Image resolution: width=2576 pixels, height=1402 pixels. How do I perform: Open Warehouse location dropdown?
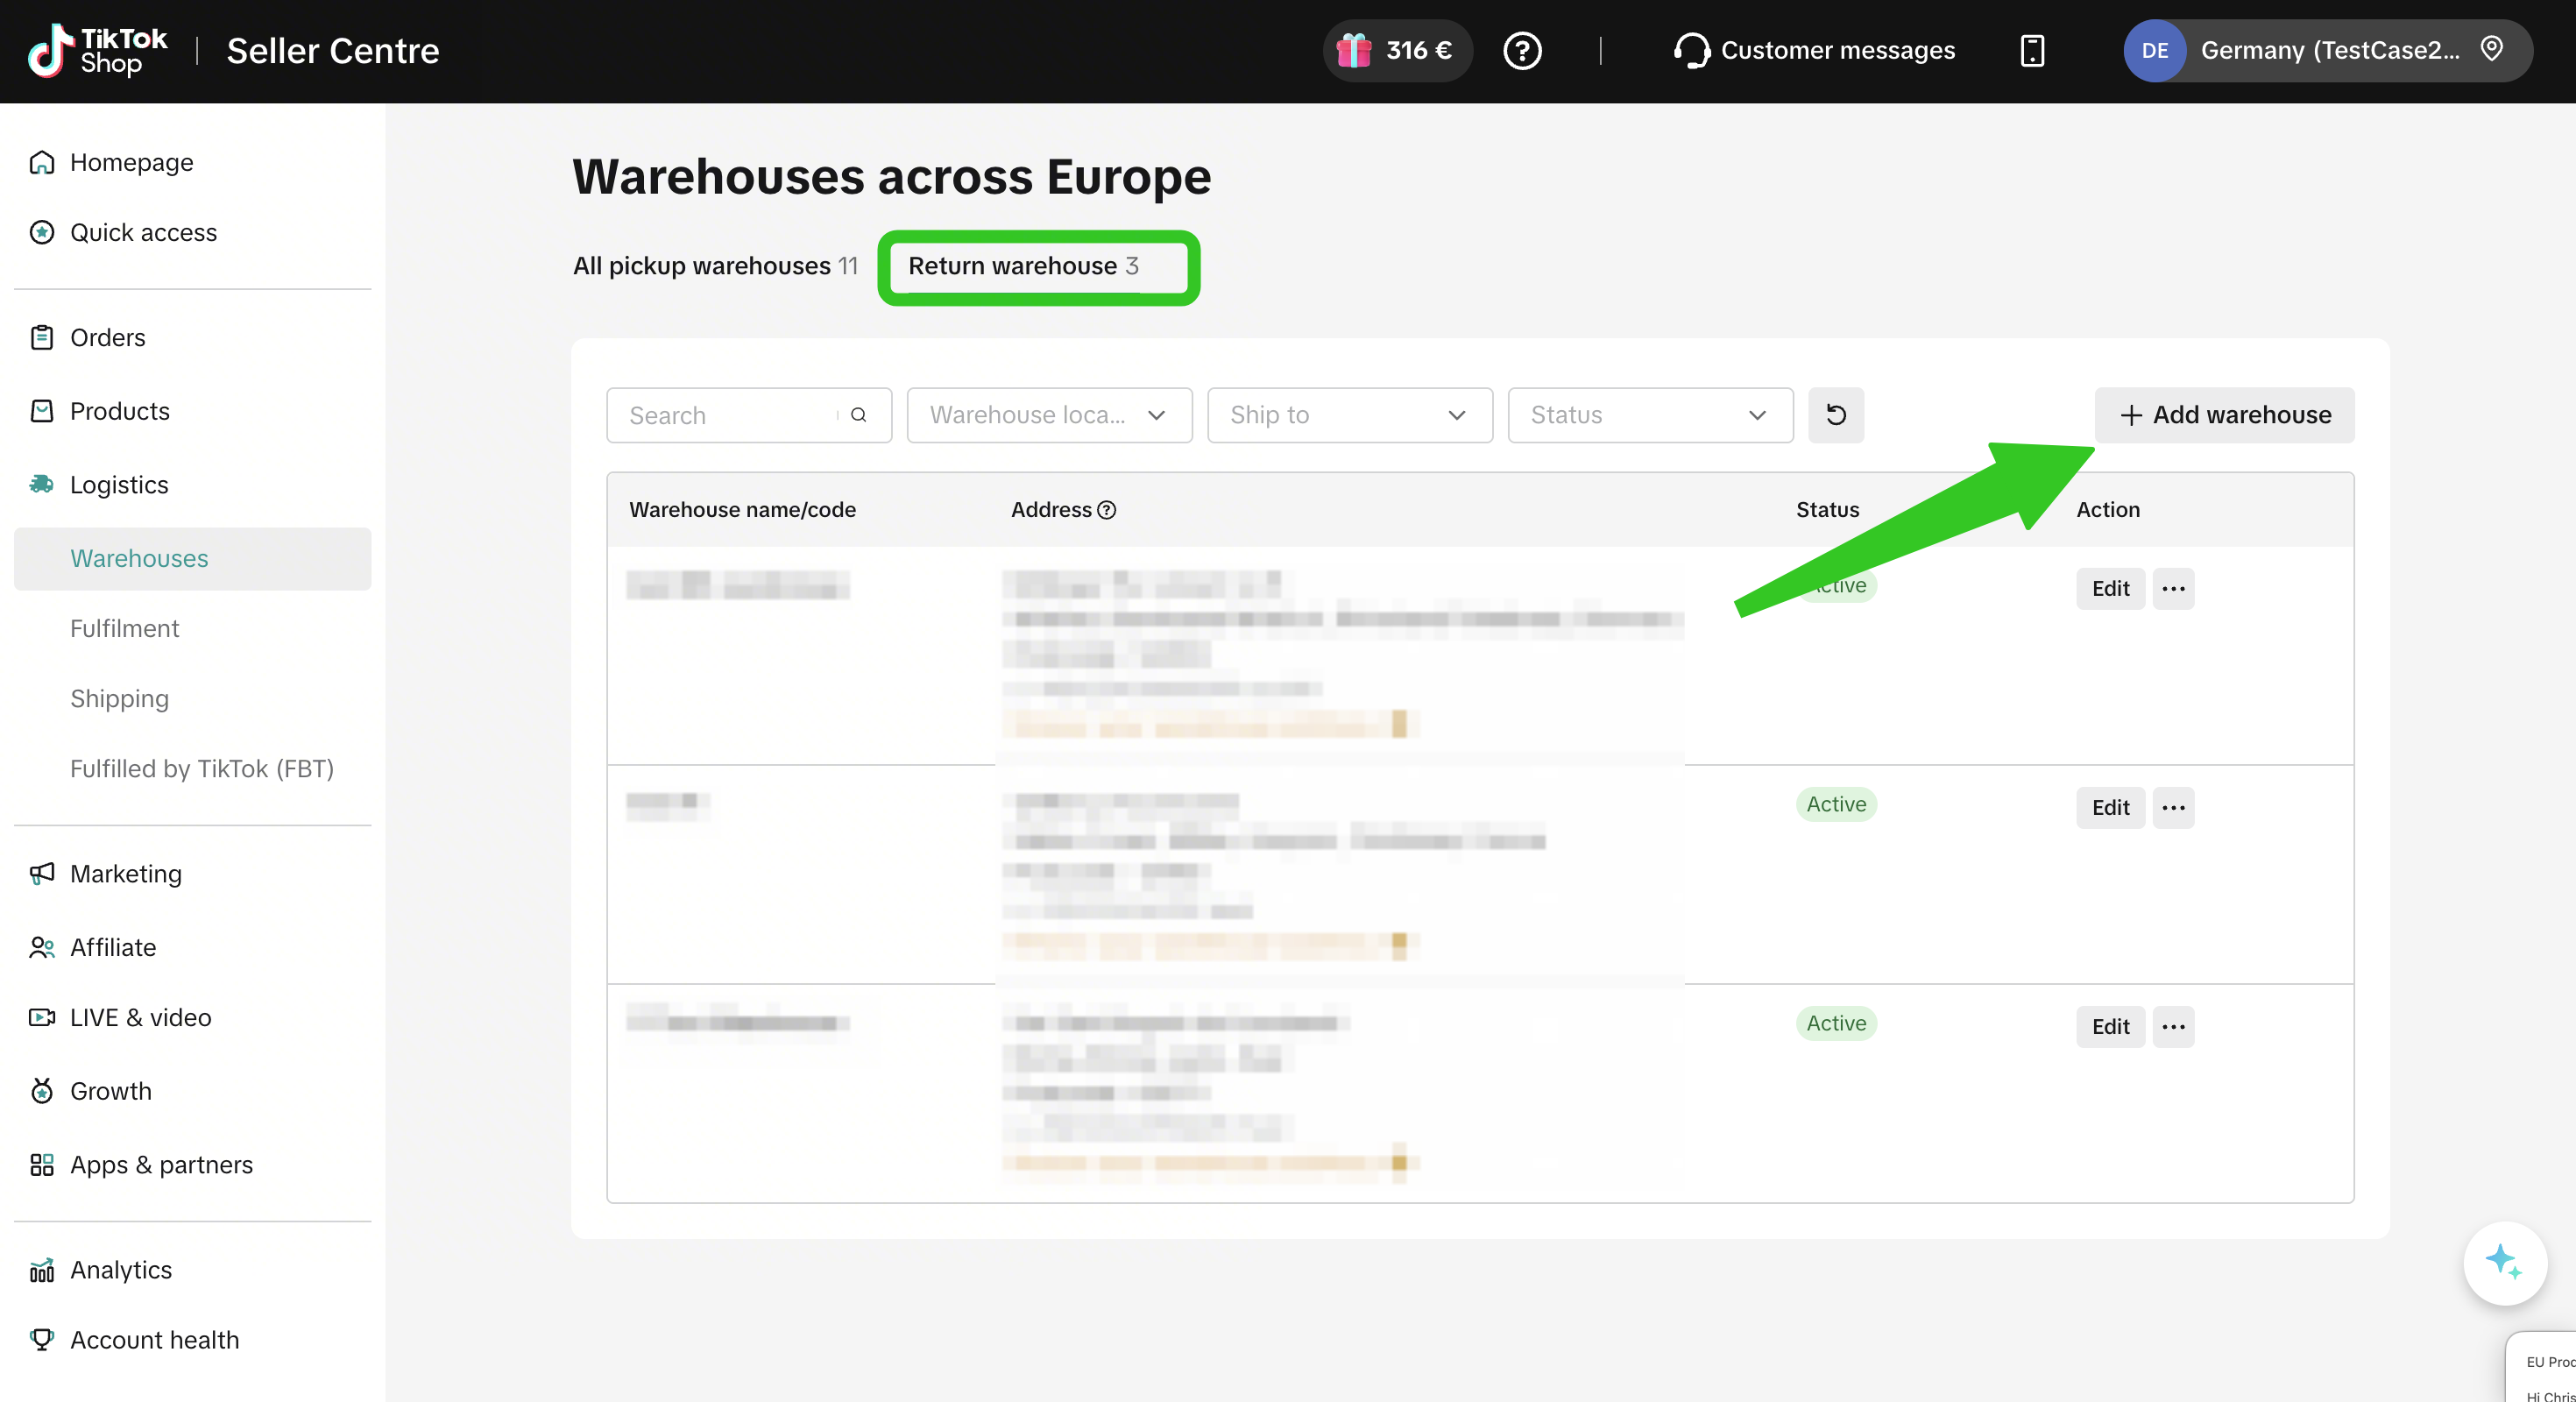tap(1049, 415)
